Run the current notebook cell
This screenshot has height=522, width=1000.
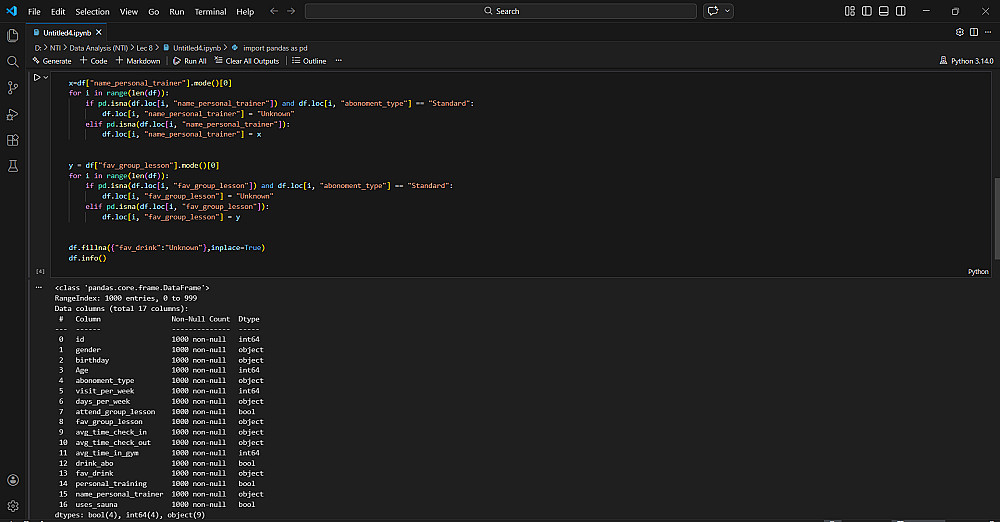37,77
